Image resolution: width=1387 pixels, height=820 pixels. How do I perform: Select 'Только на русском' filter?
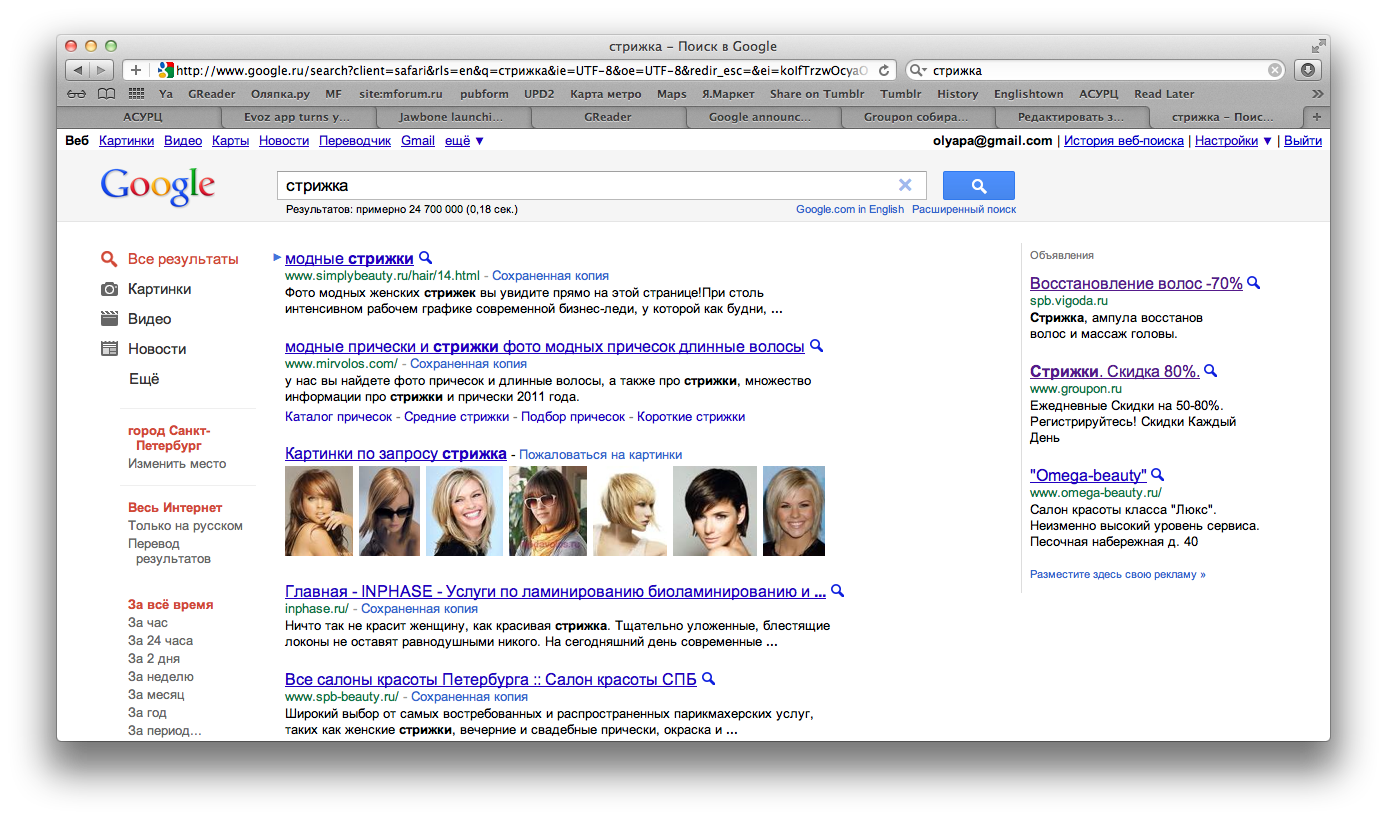(x=185, y=526)
